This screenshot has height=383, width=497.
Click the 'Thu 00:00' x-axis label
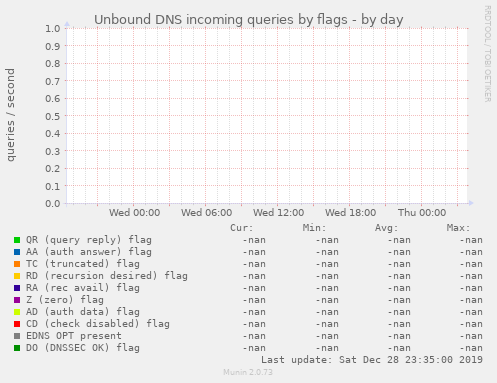pyautogui.click(x=422, y=213)
